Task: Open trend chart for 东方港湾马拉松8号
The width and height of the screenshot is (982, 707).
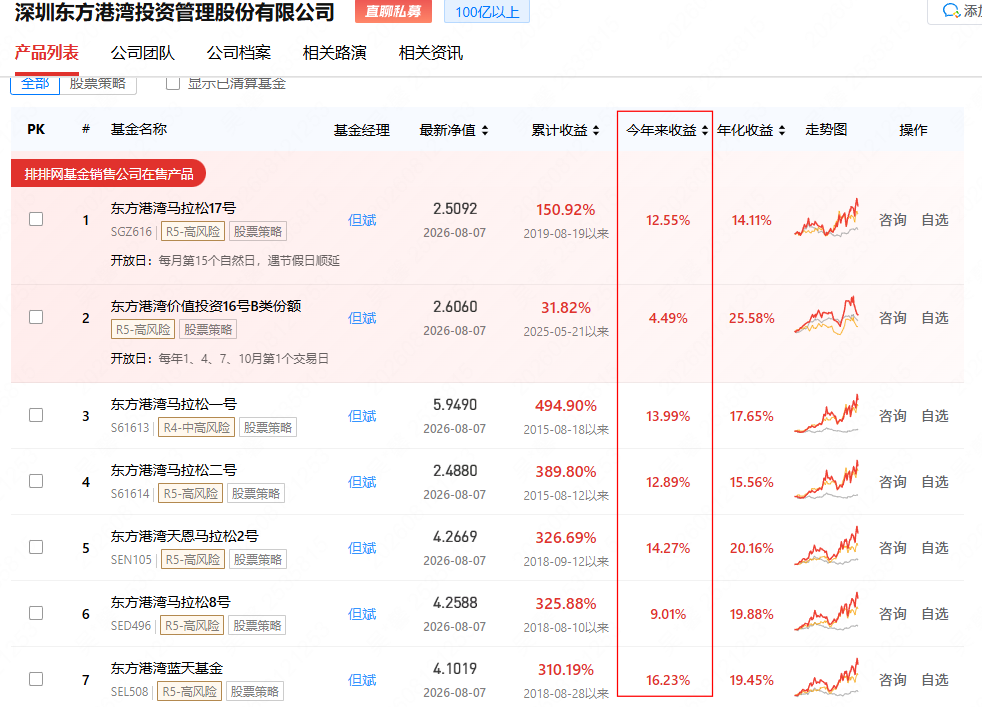Action: click(x=826, y=612)
